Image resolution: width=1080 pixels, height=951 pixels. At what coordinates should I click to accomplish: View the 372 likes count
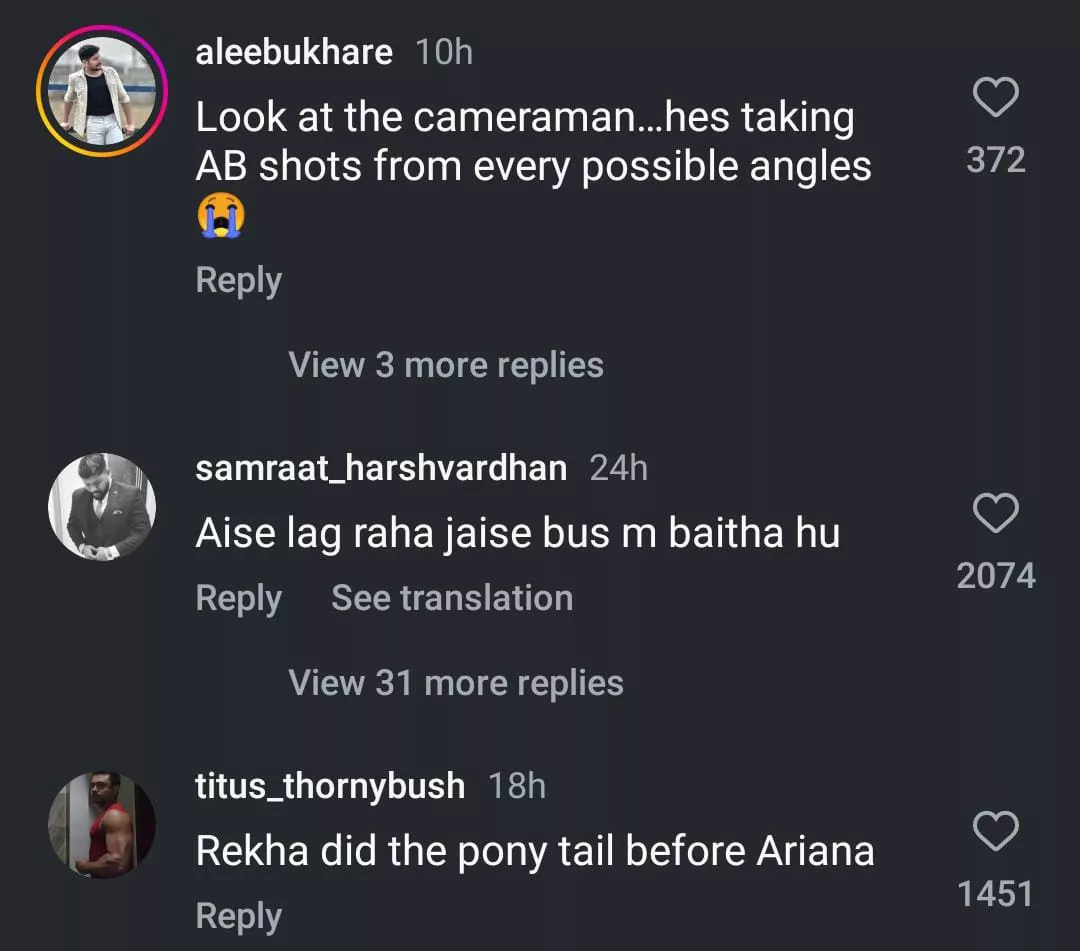click(x=996, y=160)
